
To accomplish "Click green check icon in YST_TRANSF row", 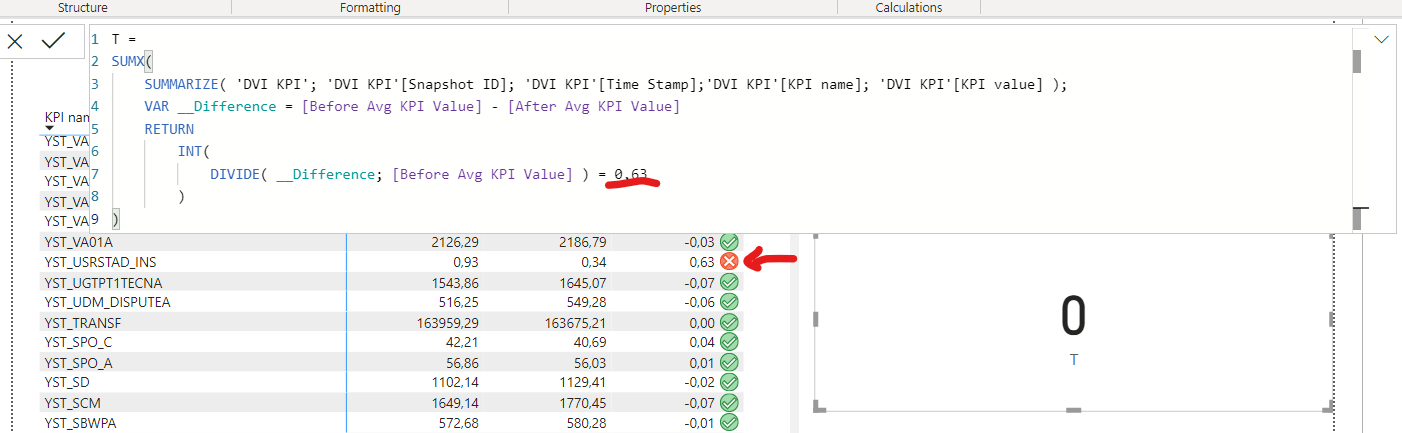I will (x=729, y=322).
